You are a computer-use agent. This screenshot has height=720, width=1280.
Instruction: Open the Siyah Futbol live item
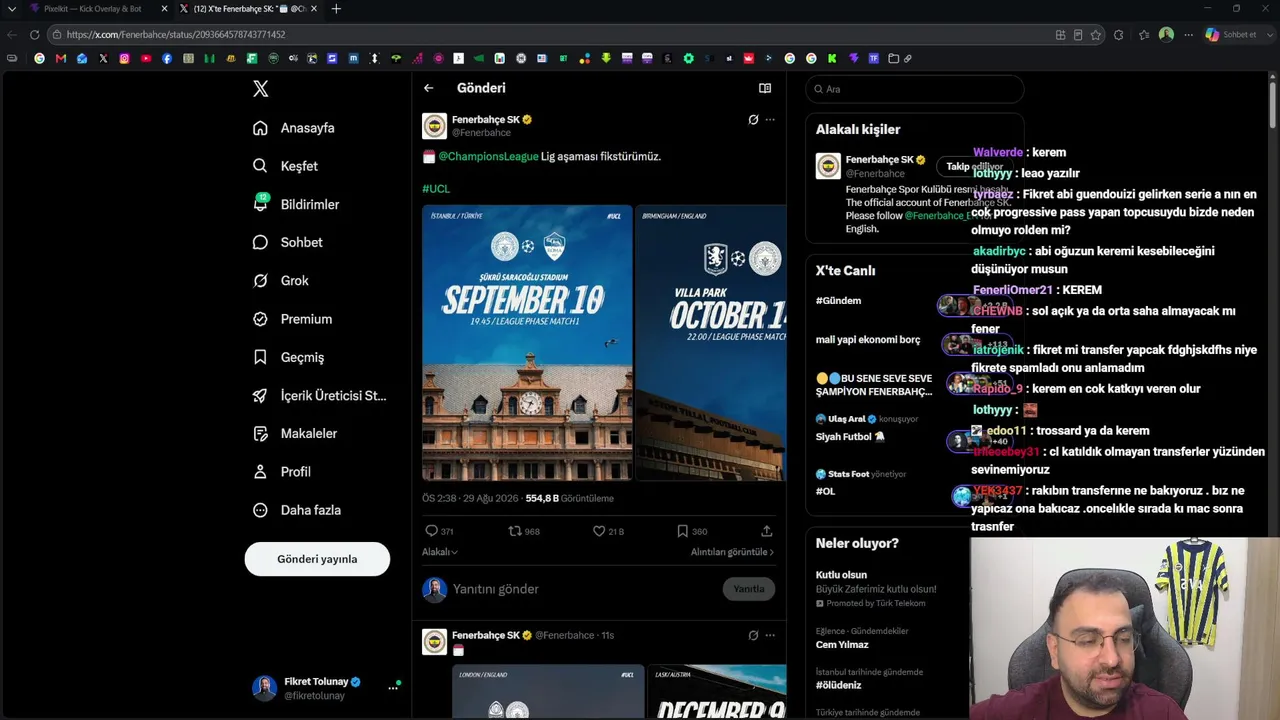click(x=850, y=437)
